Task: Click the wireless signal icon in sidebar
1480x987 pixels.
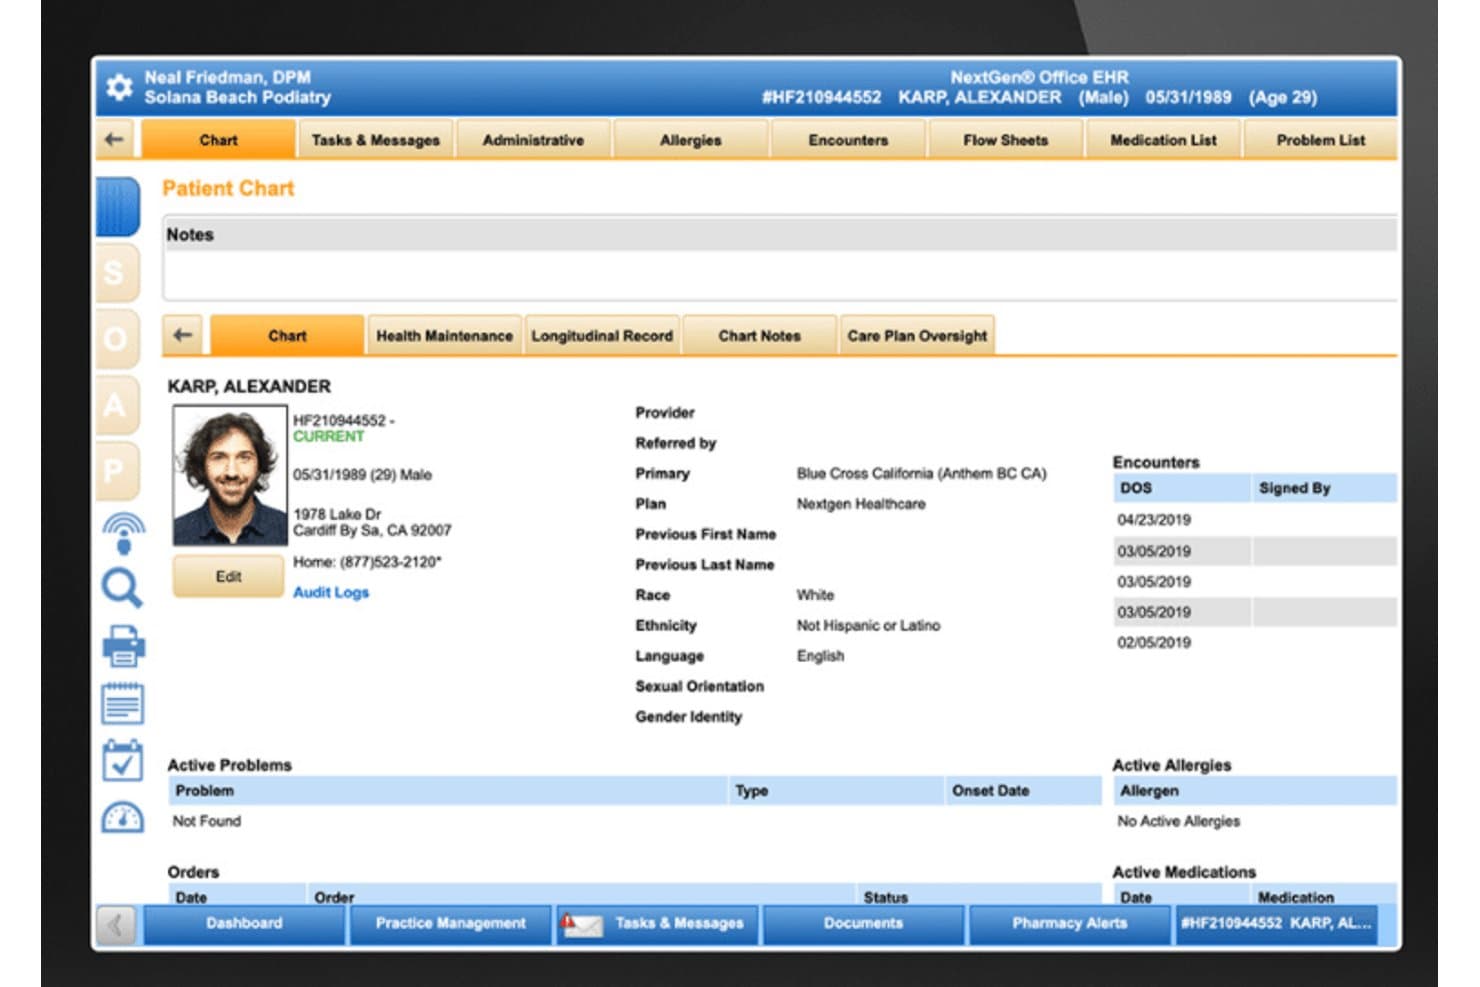Action: [123, 533]
